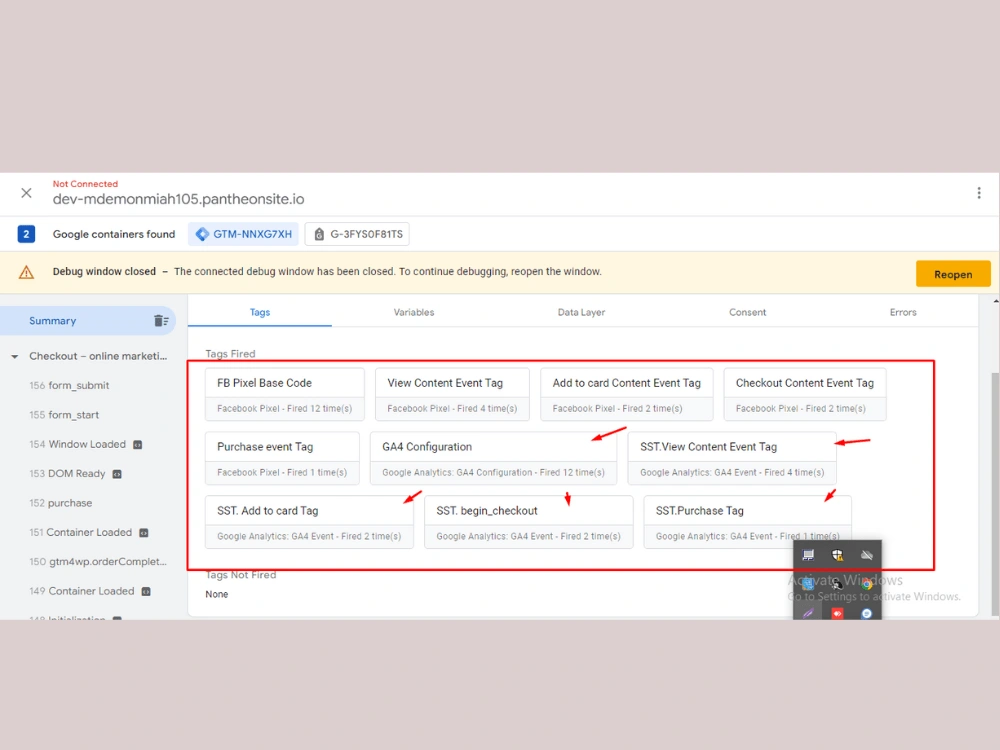
Task: Close the Tag Assistant debug panel
Action: [x=26, y=193]
